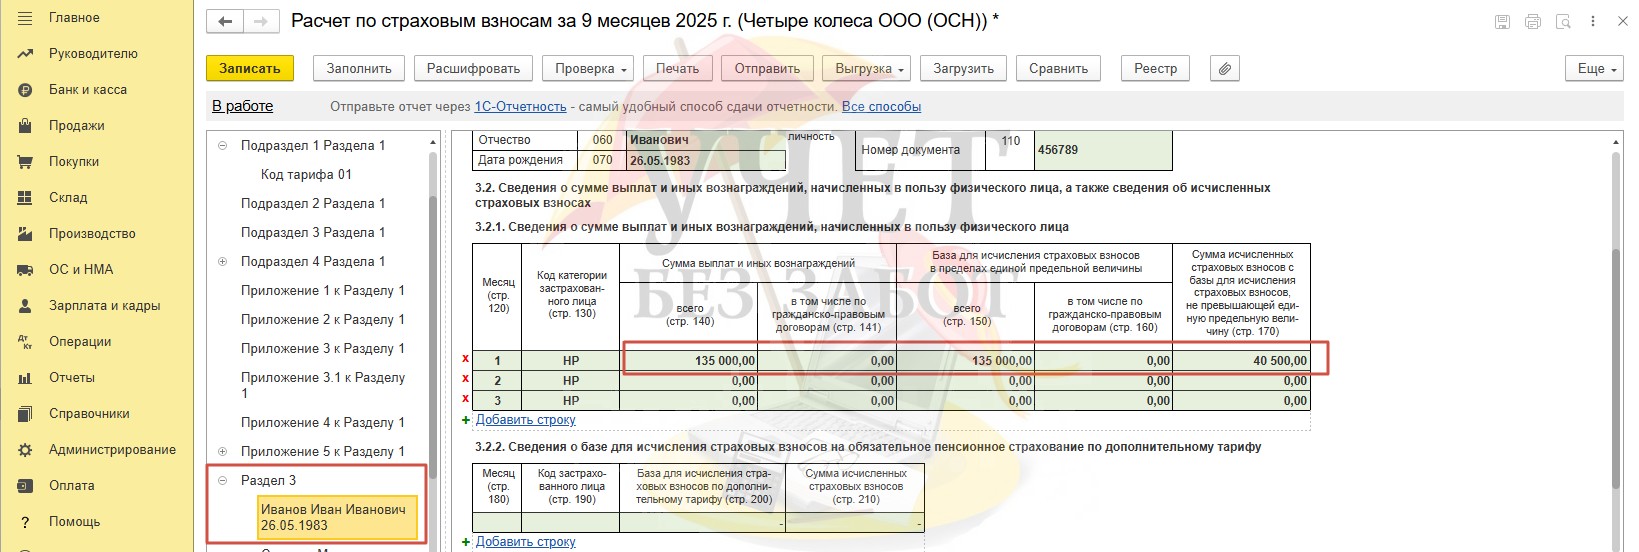
Task: Expand Подраздел 4 Раздела 1 node
Action: tap(223, 261)
